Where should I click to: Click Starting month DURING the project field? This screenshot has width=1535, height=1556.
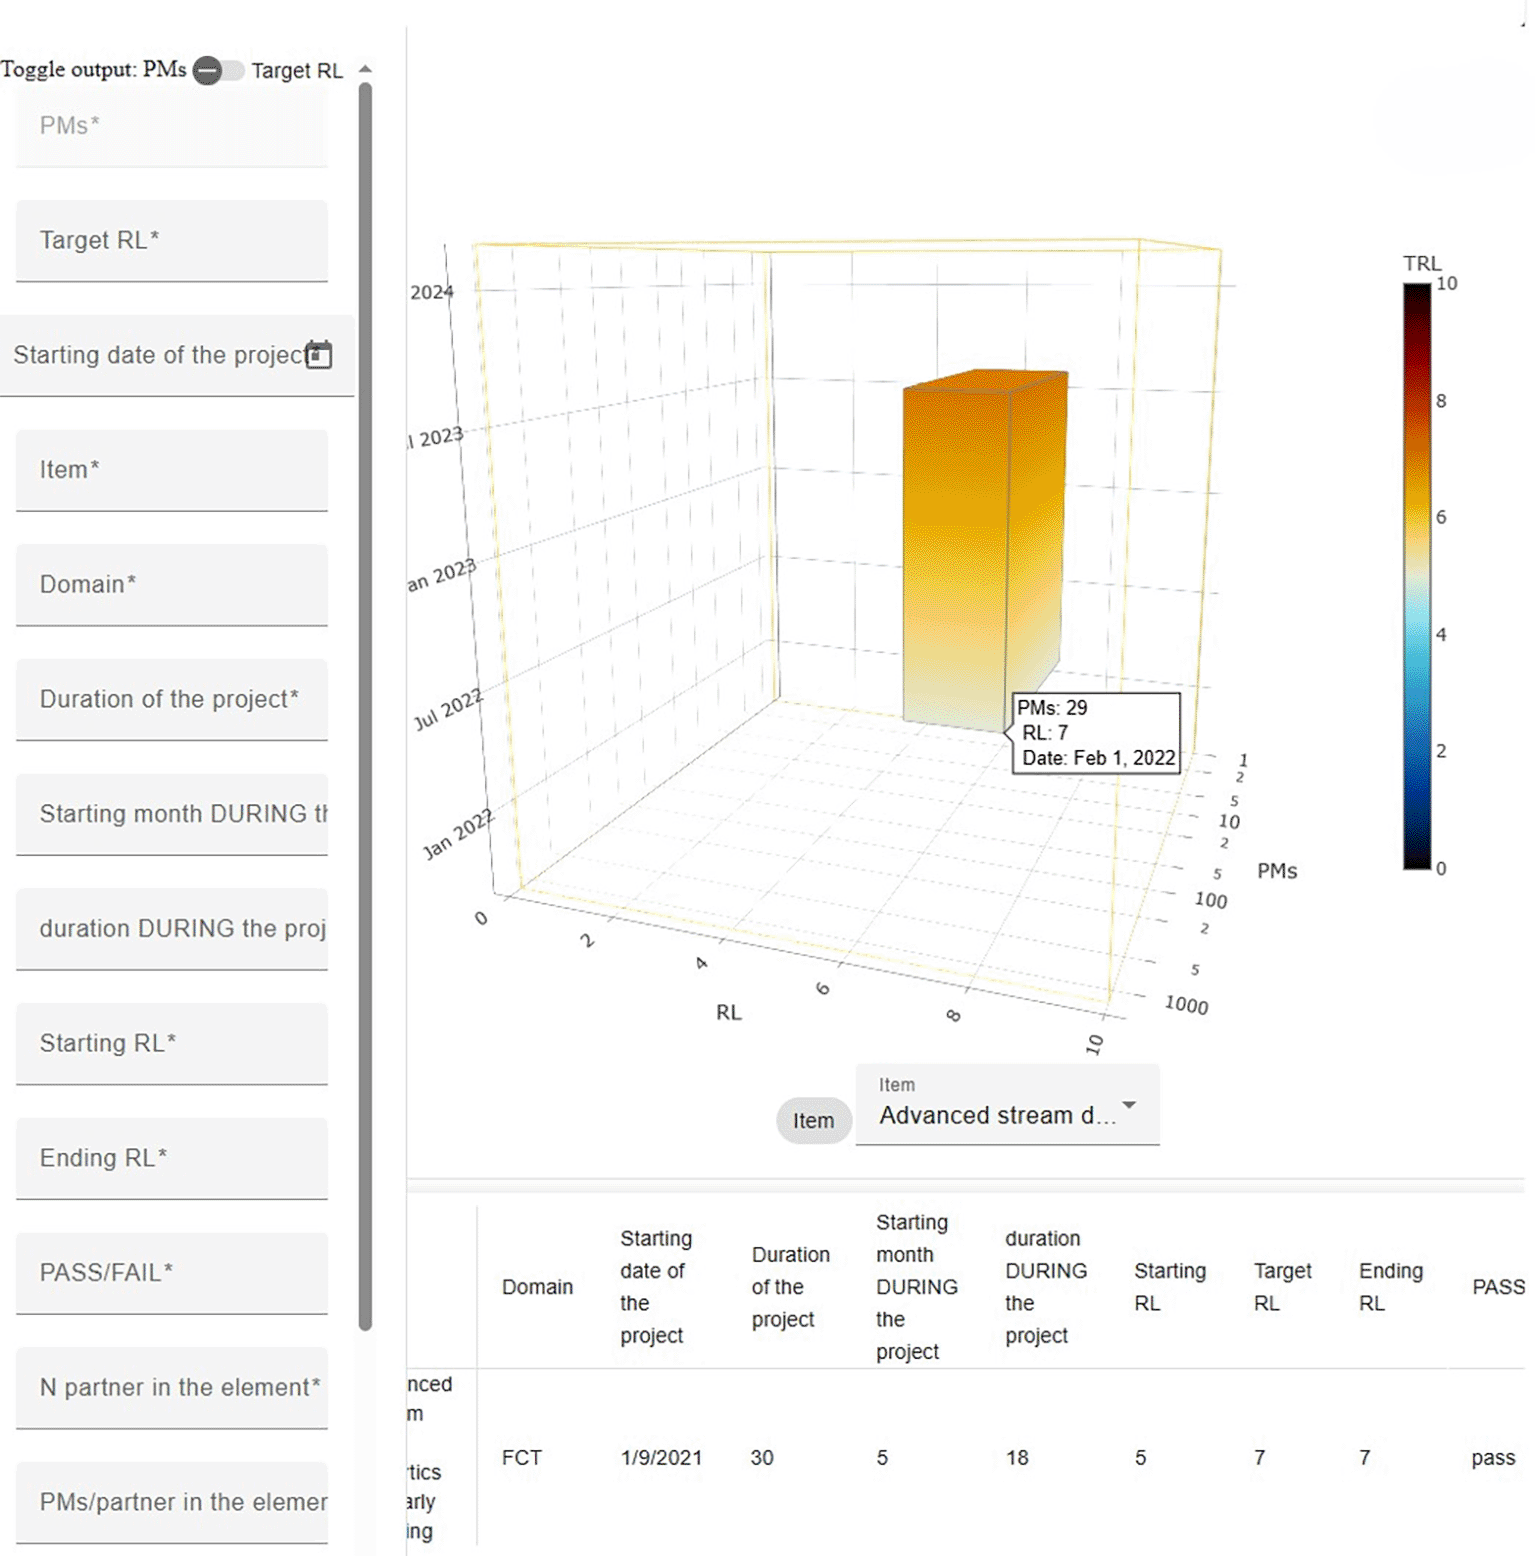(x=171, y=814)
